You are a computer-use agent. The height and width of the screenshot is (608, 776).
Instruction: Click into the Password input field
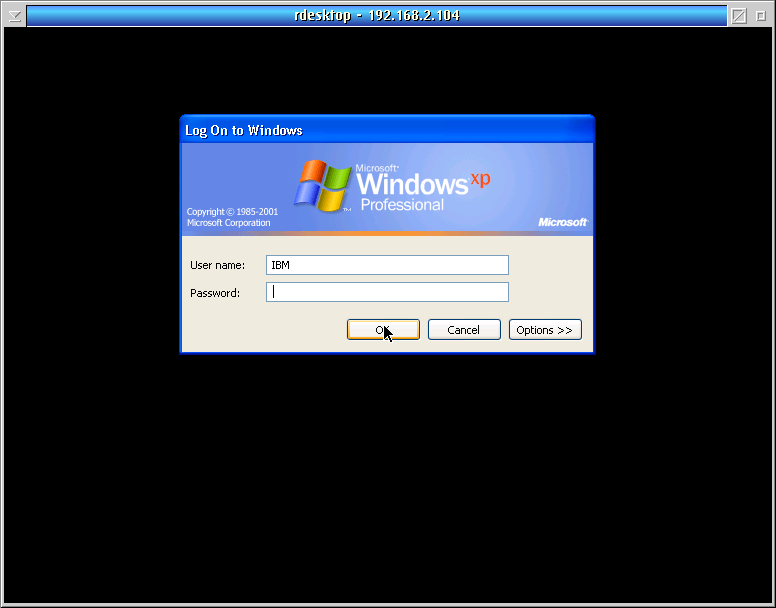(387, 292)
